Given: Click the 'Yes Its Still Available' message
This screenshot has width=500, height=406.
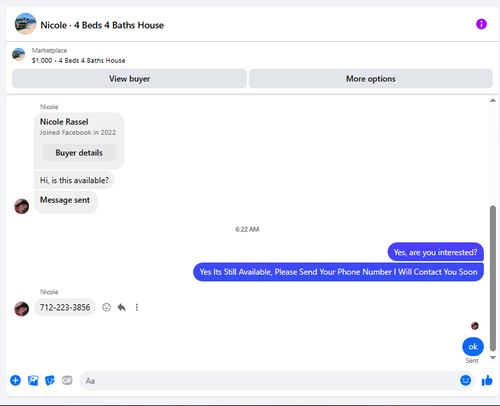Looking at the screenshot, I should (338, 272).
